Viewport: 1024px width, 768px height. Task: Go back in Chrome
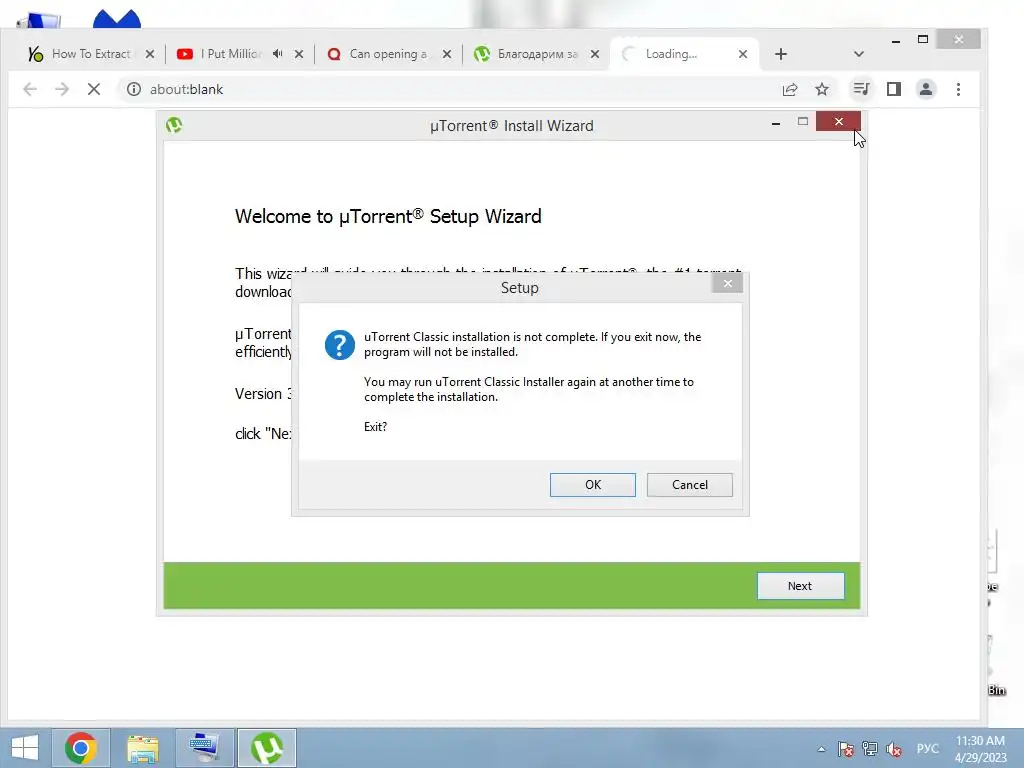point(30,89)
